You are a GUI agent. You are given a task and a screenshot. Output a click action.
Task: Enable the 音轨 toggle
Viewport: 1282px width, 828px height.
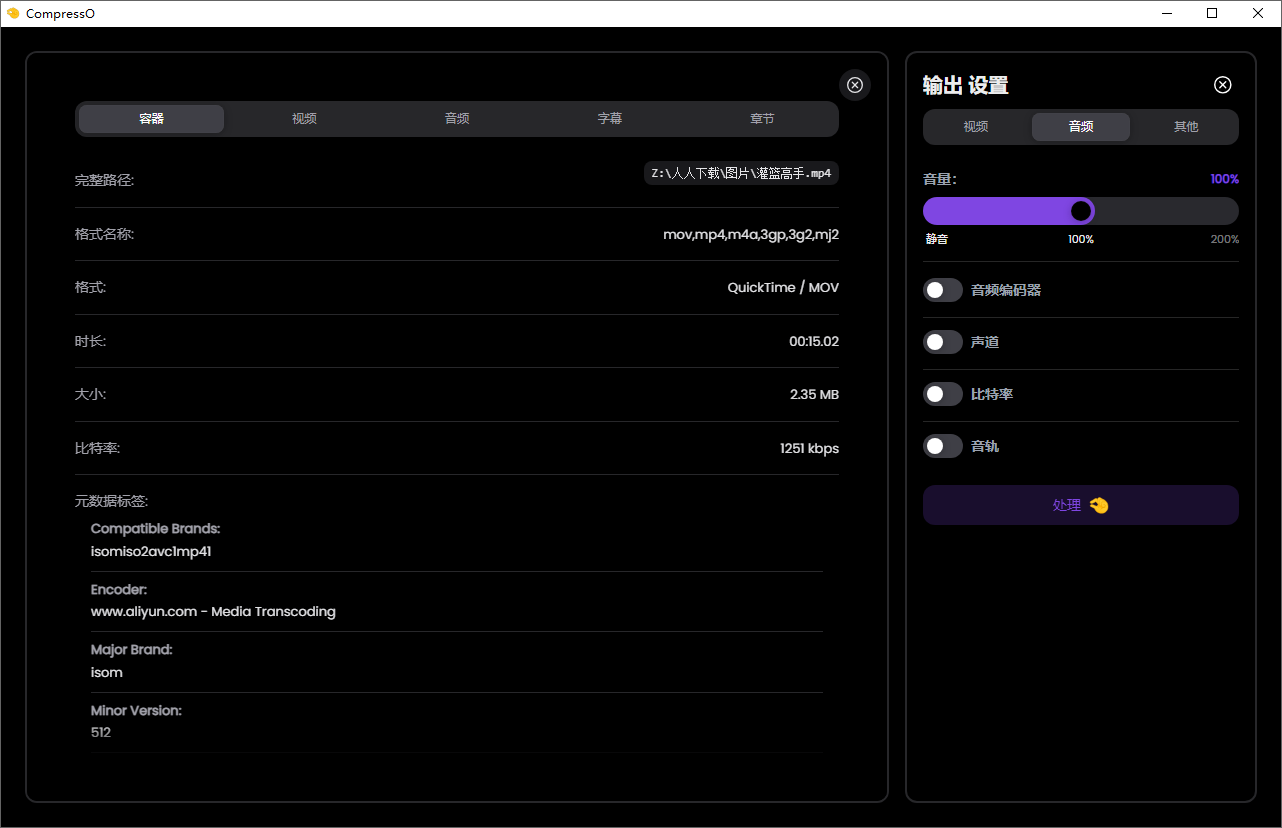(942, 446)
